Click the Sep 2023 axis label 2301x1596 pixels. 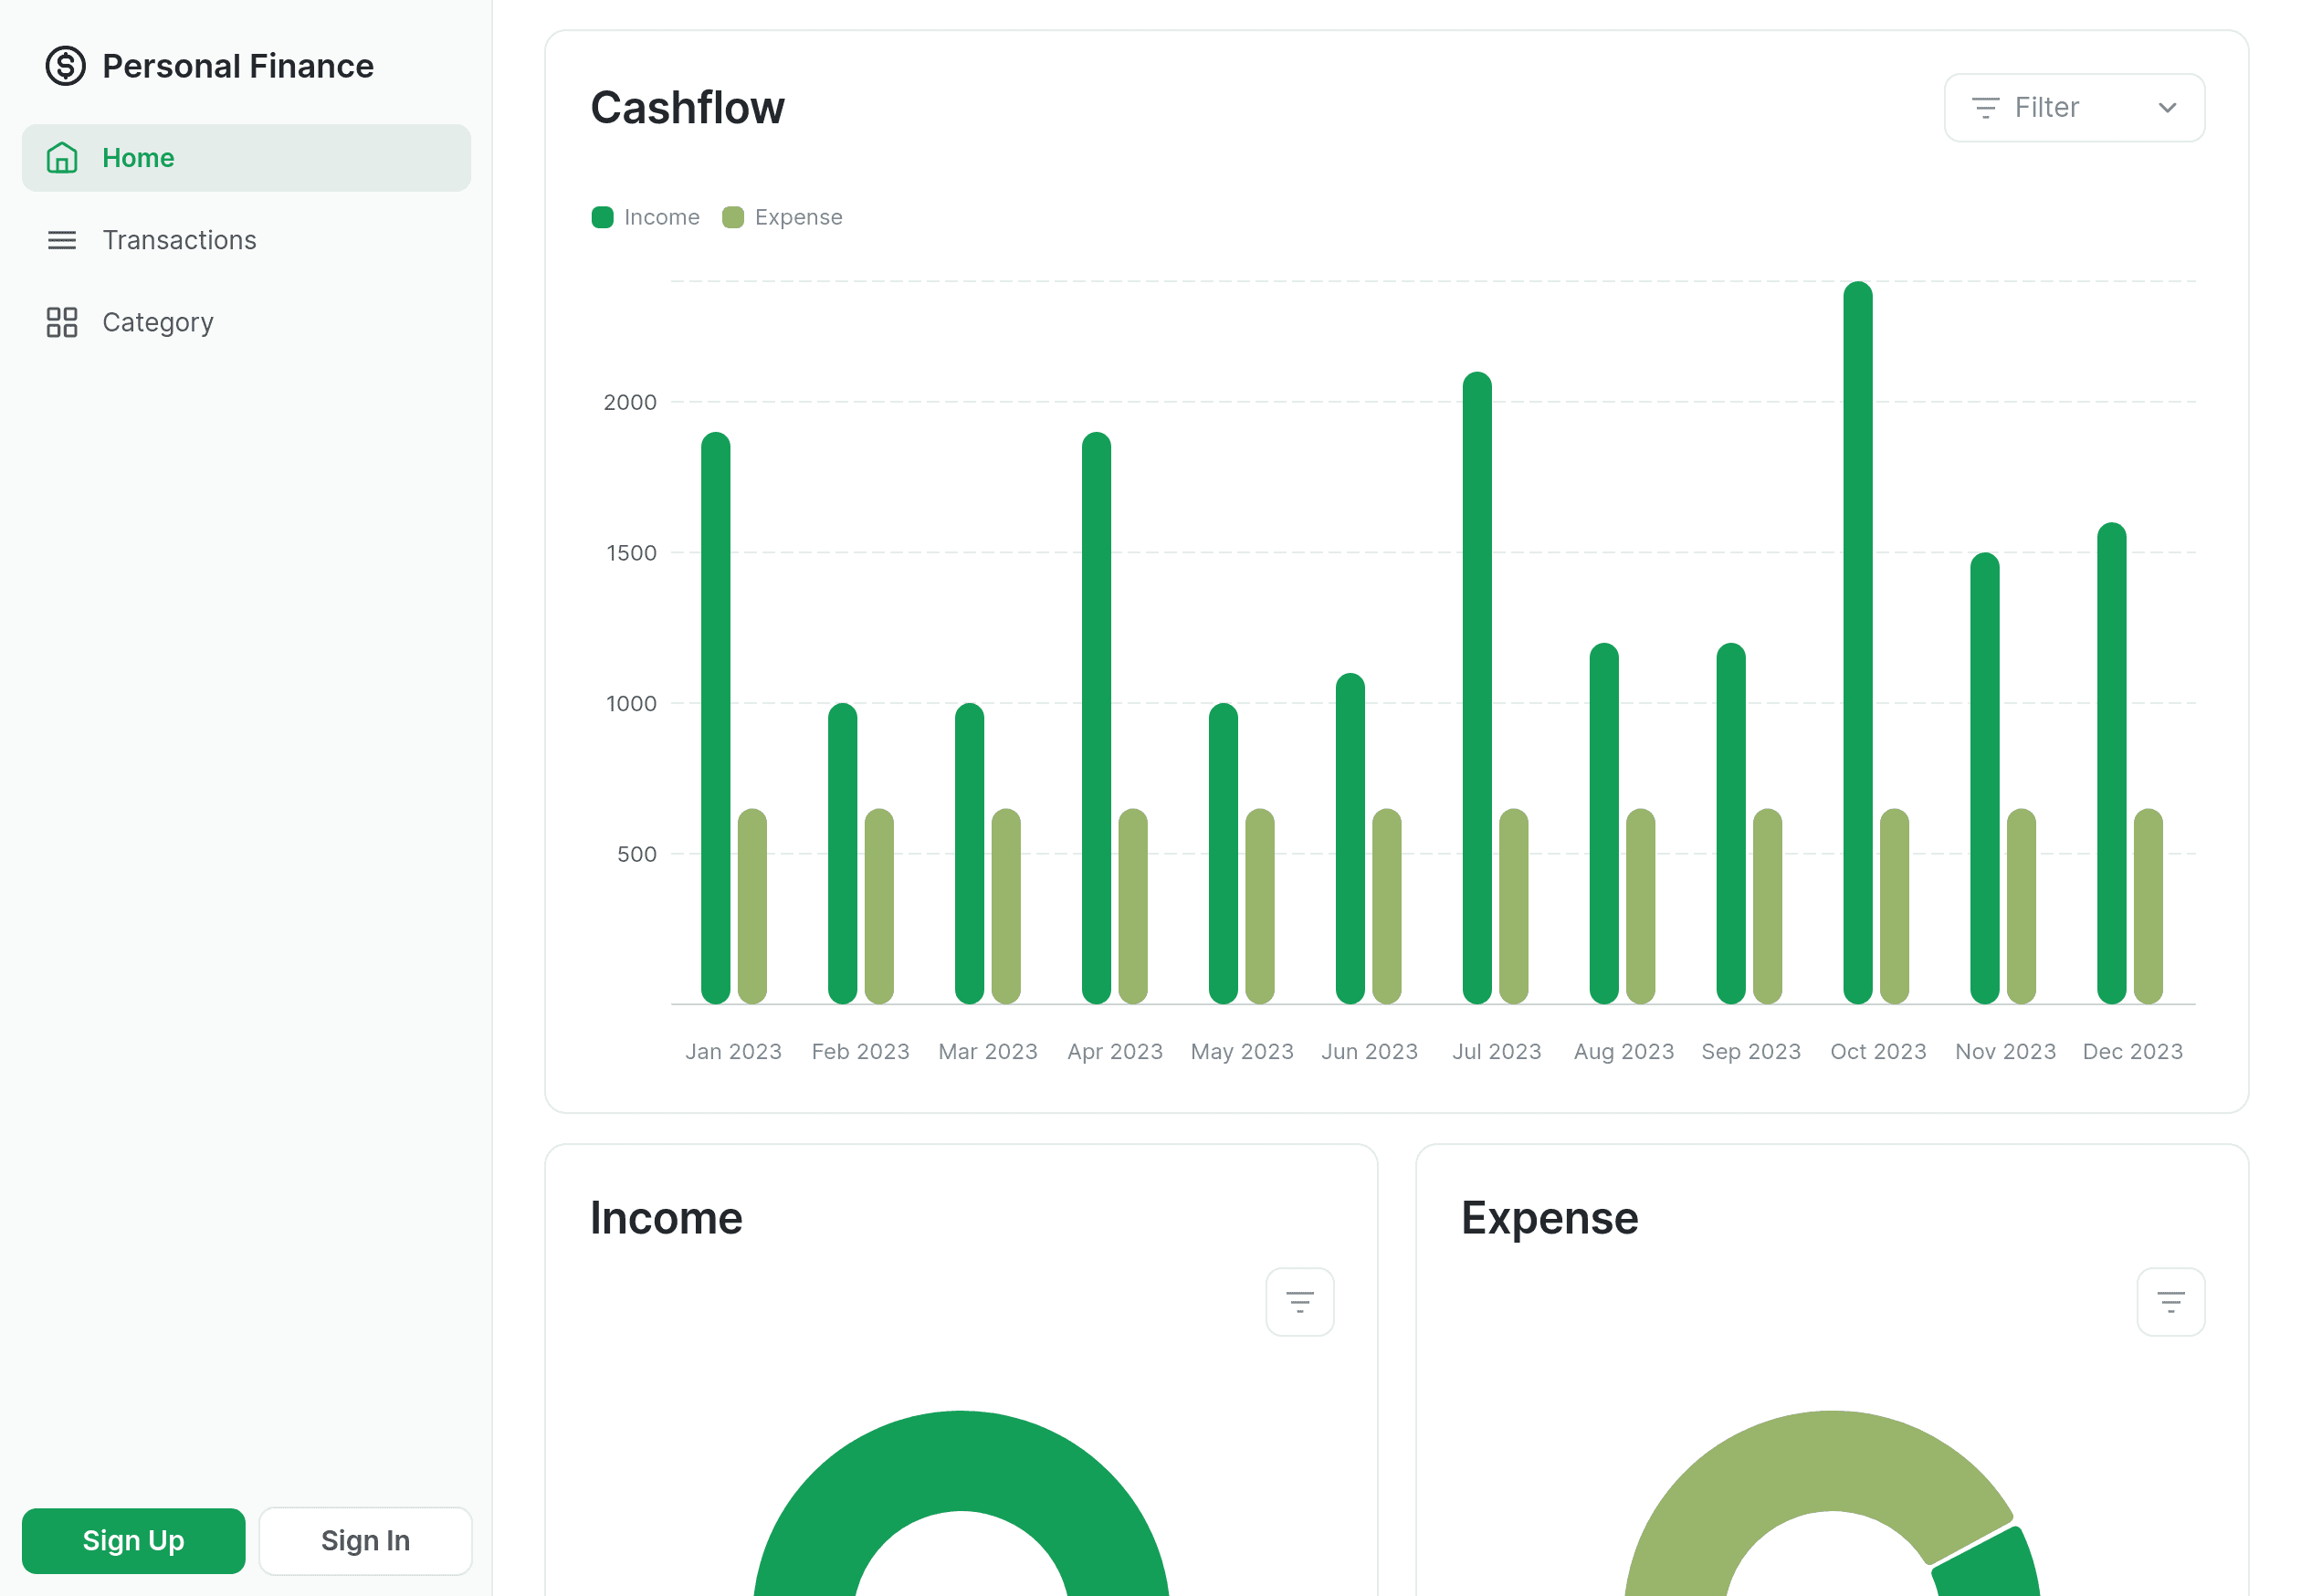(1750, 1051)
